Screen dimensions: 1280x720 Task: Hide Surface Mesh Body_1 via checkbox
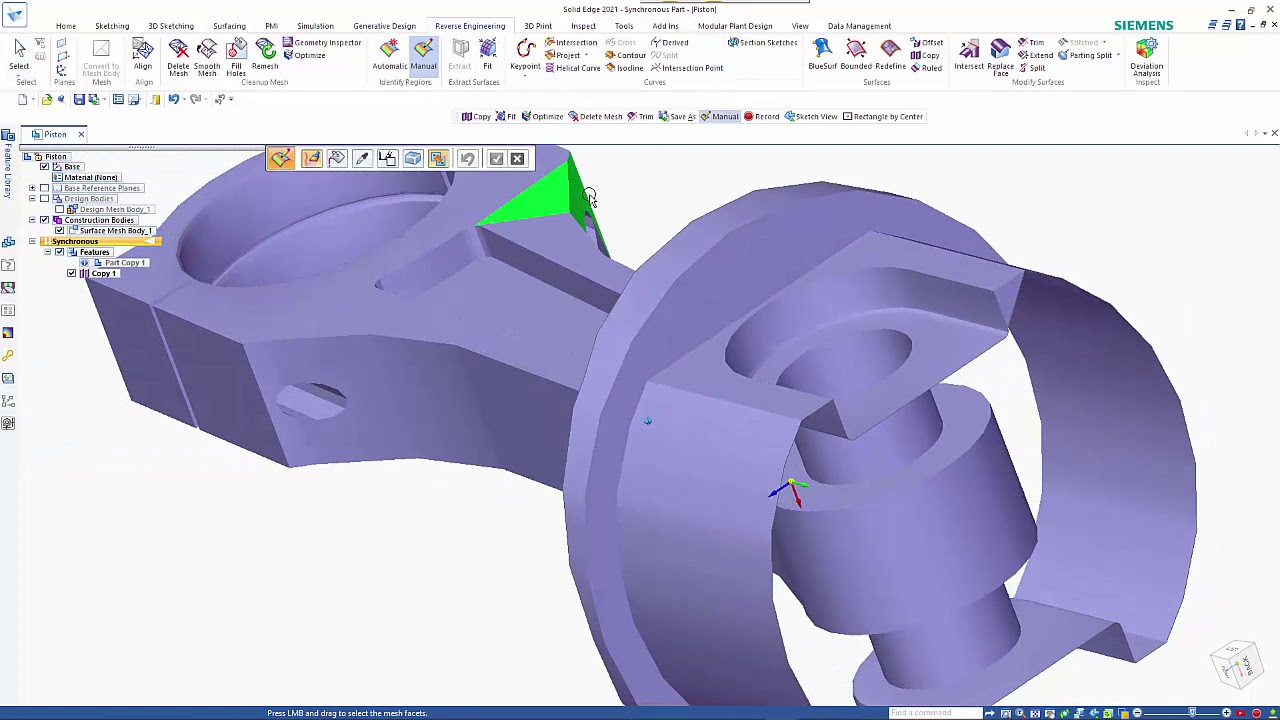(59, 231)
